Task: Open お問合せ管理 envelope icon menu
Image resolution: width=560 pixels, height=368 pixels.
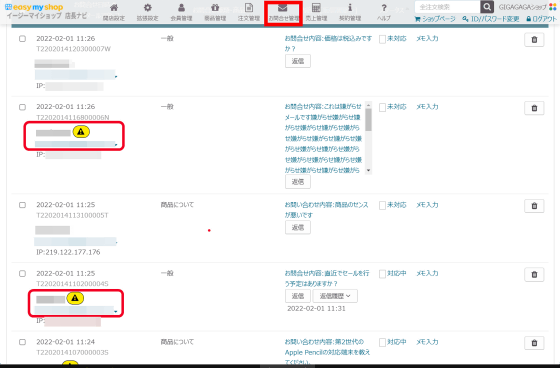Action: [x=283, y=13]
